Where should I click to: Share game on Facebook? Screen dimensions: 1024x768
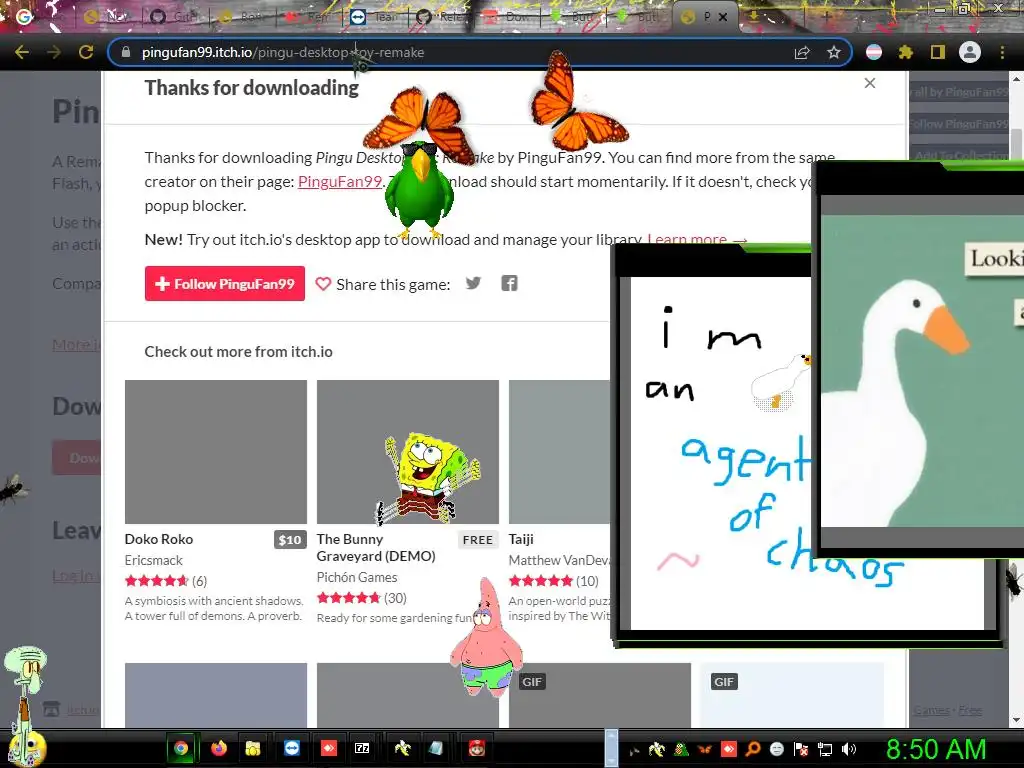coord(509,283)
